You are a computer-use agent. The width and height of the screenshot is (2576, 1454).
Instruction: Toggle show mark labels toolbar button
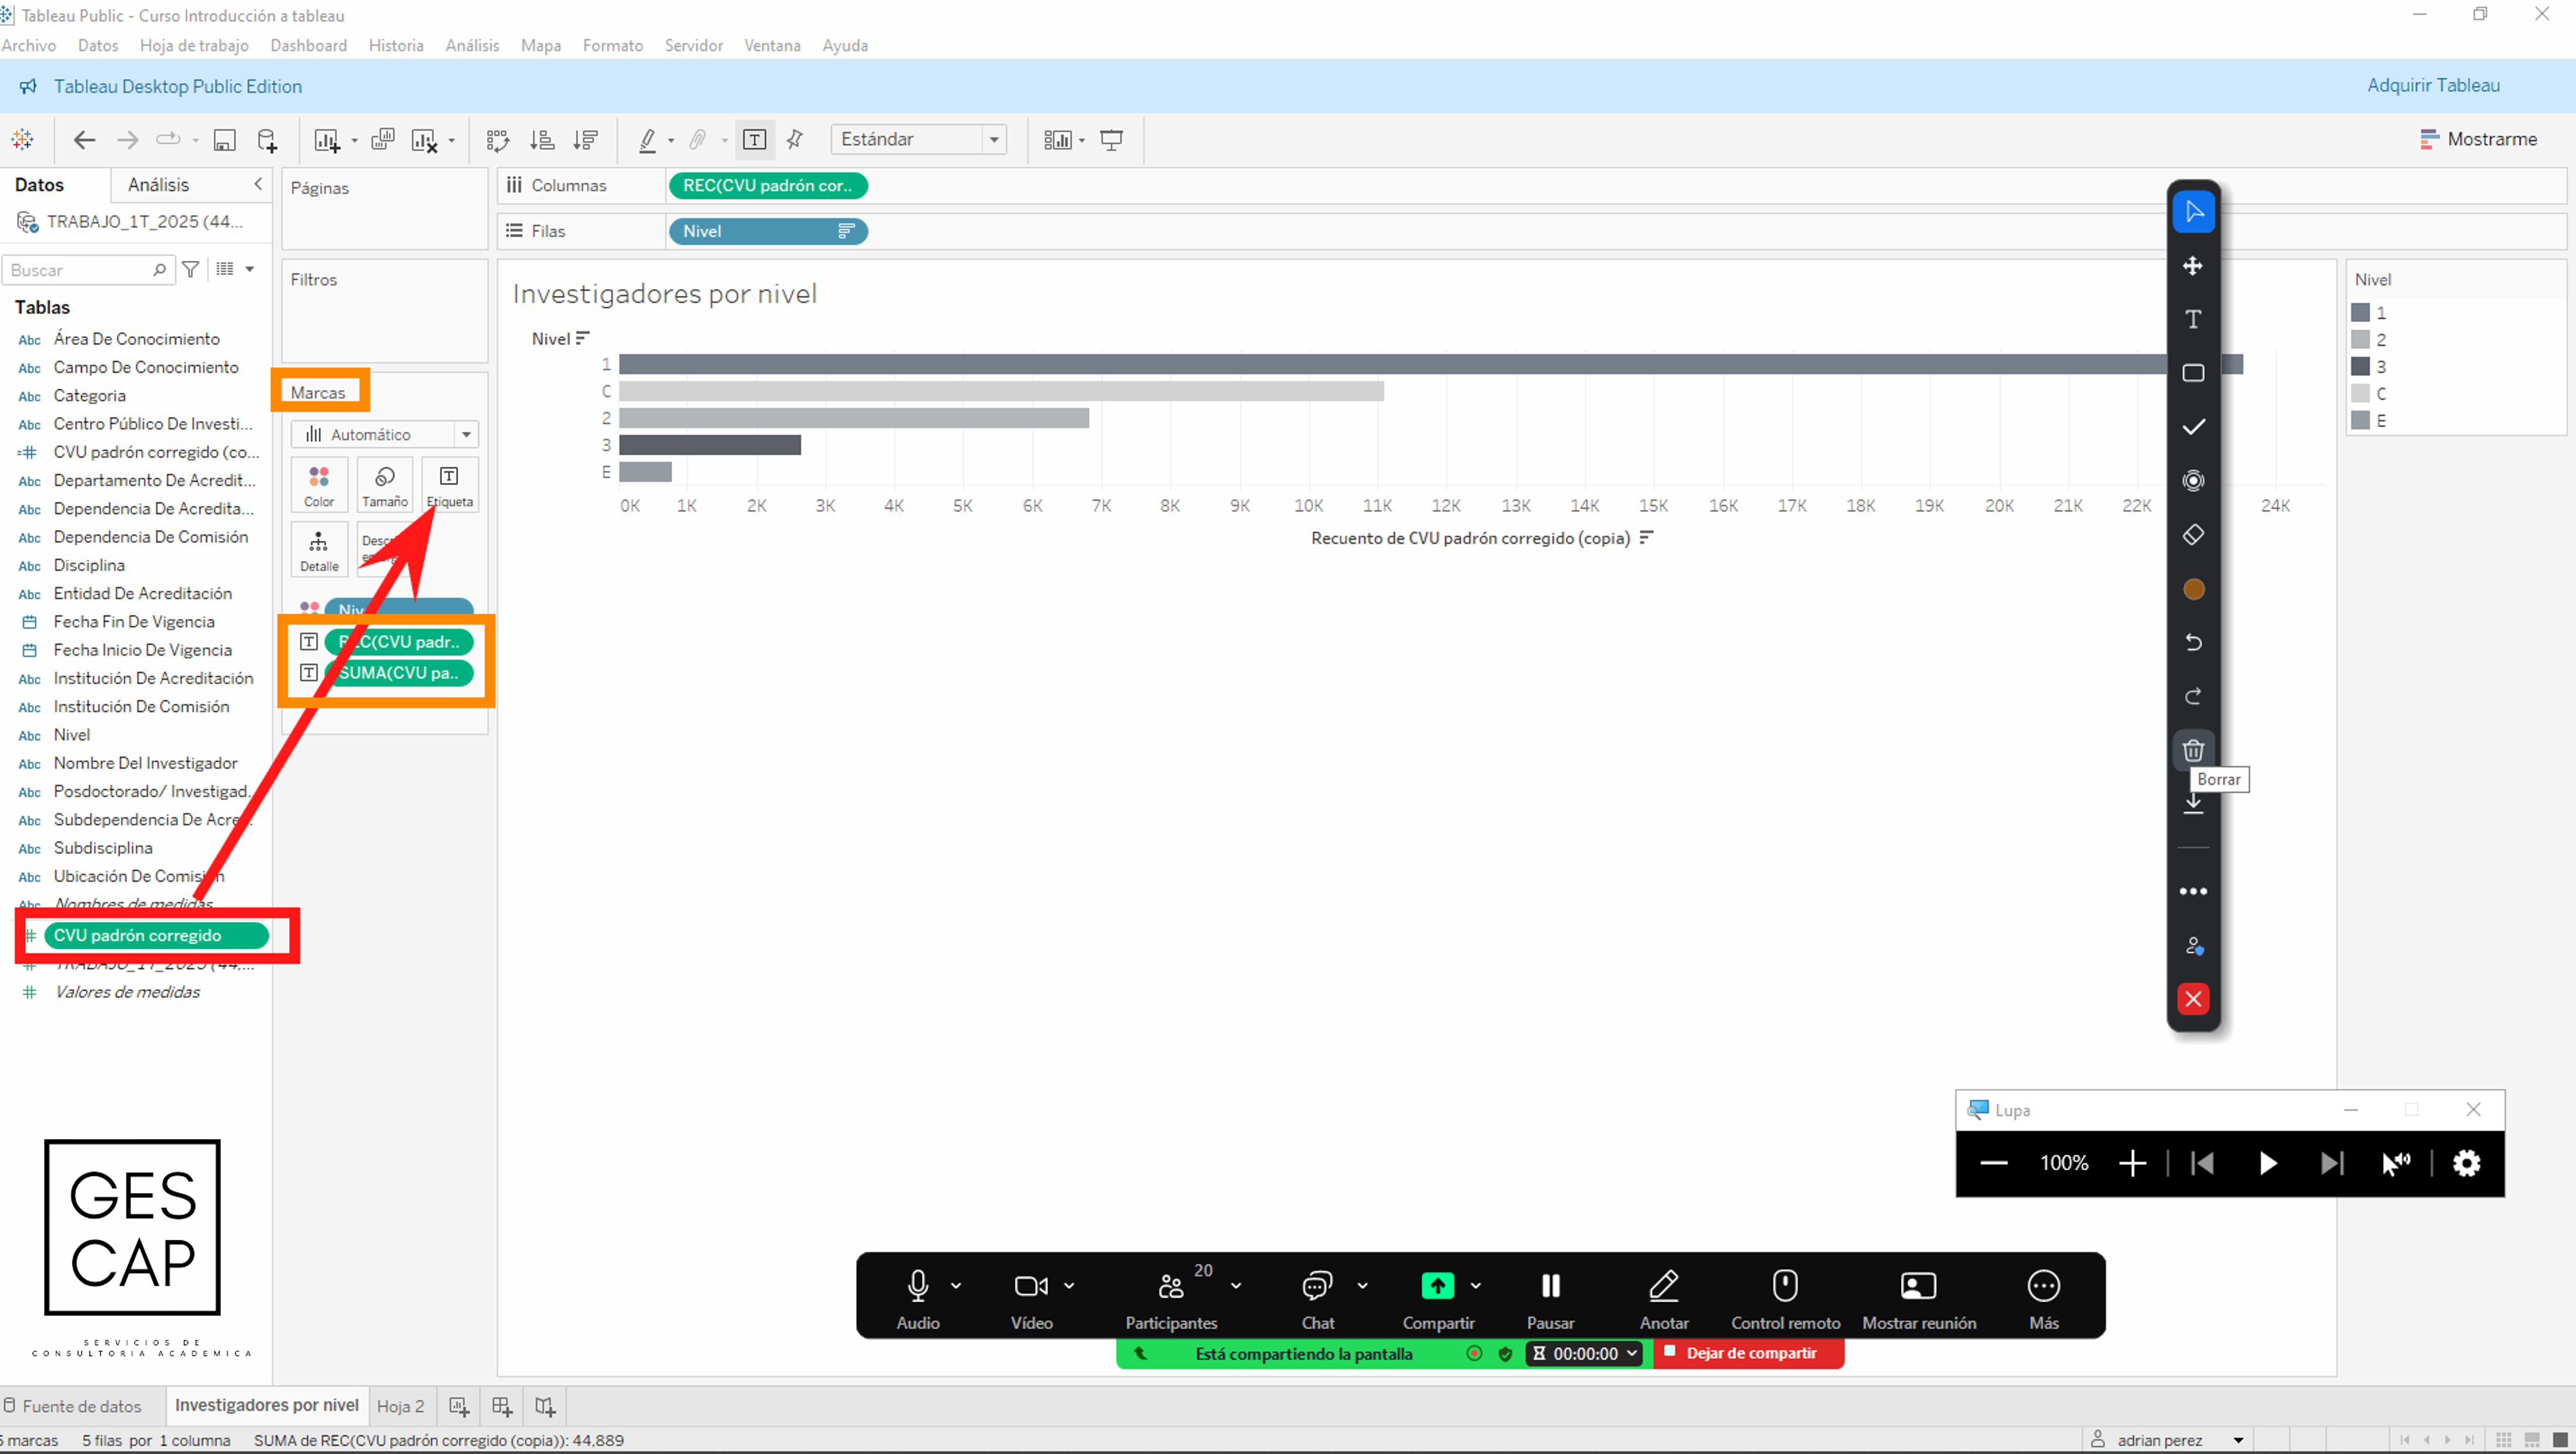(x=755, y=140)
